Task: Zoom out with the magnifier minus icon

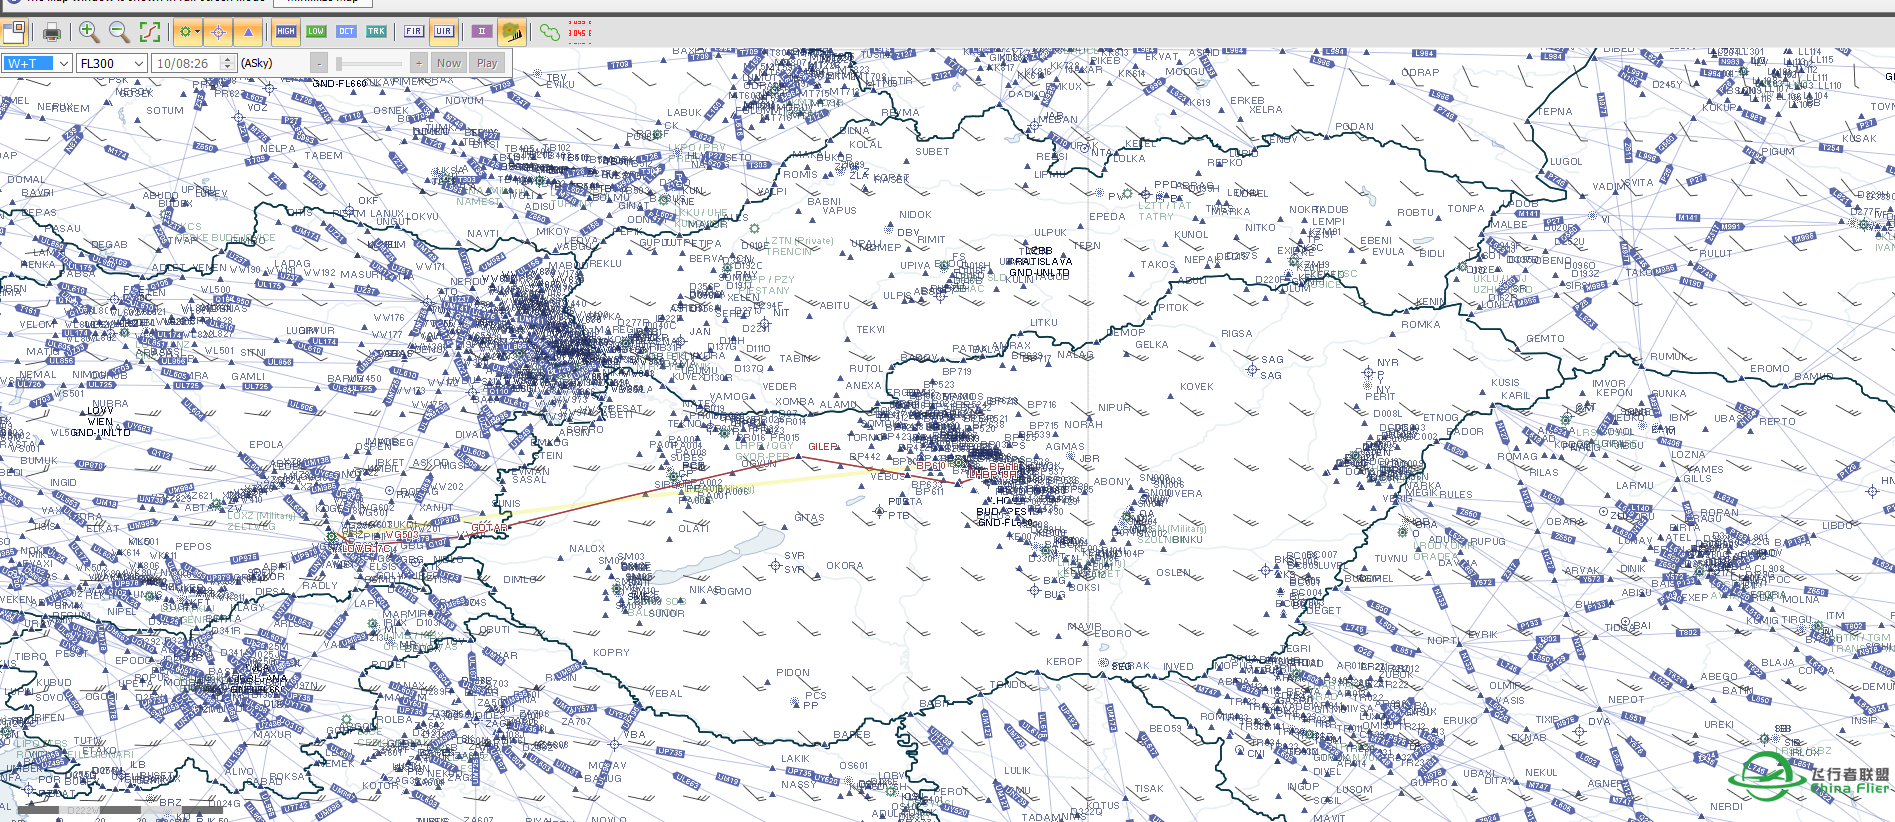Action: tap(119, 32)
